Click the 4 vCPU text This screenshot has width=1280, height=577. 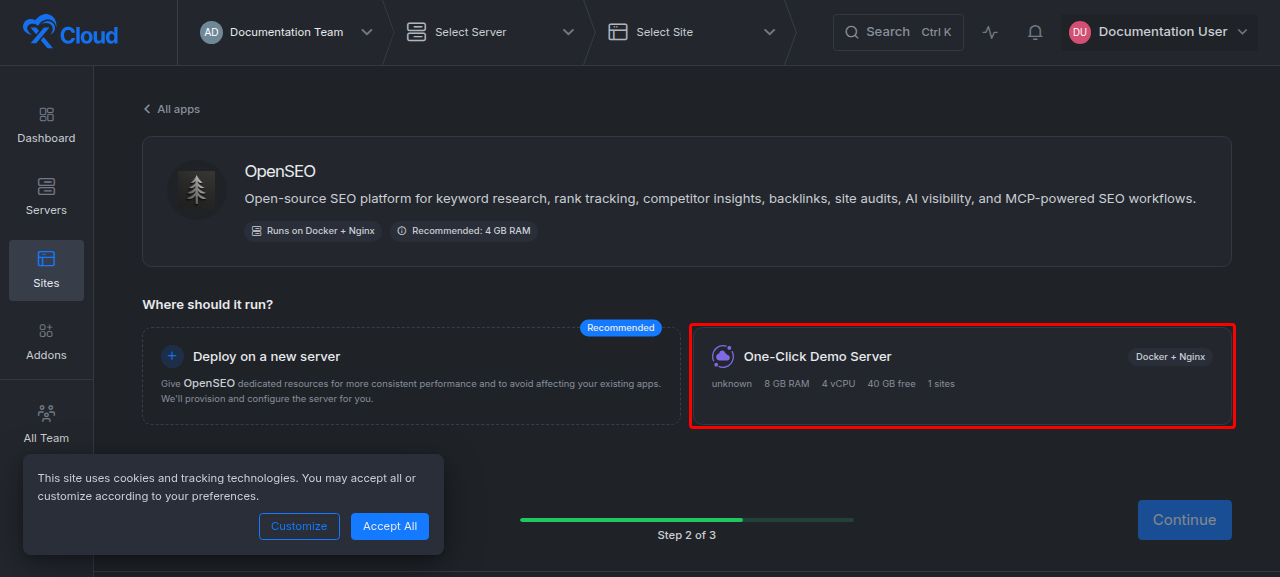(x=839, y=384)
